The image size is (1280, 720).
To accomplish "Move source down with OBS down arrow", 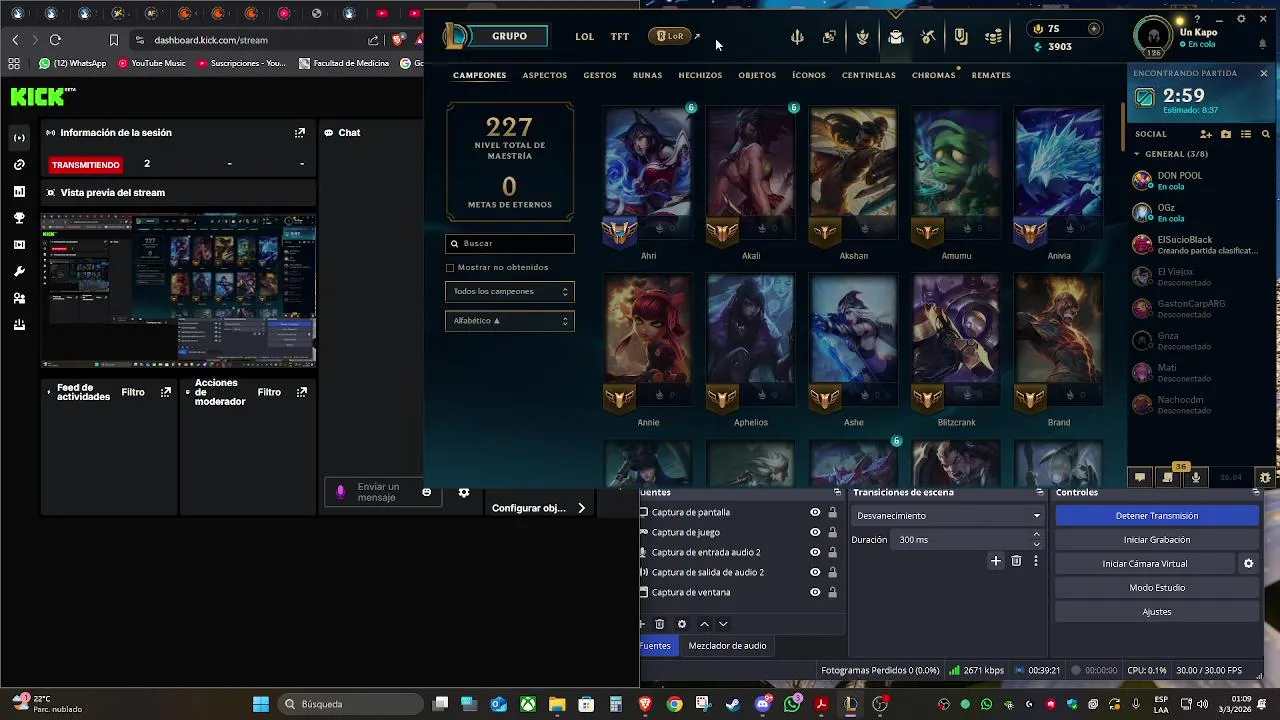I will point(723,624).
